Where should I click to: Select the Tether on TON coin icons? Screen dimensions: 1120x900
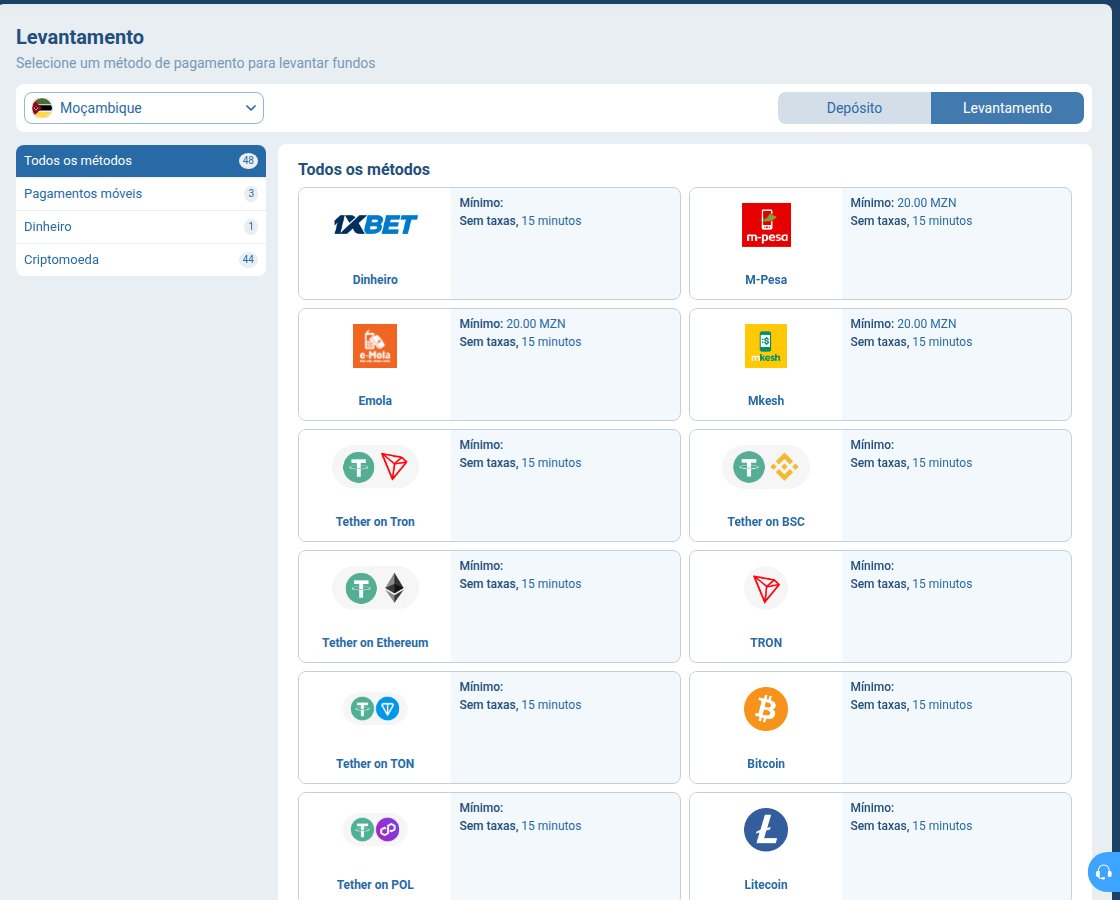pyautogui.click(x=375, y=709)
